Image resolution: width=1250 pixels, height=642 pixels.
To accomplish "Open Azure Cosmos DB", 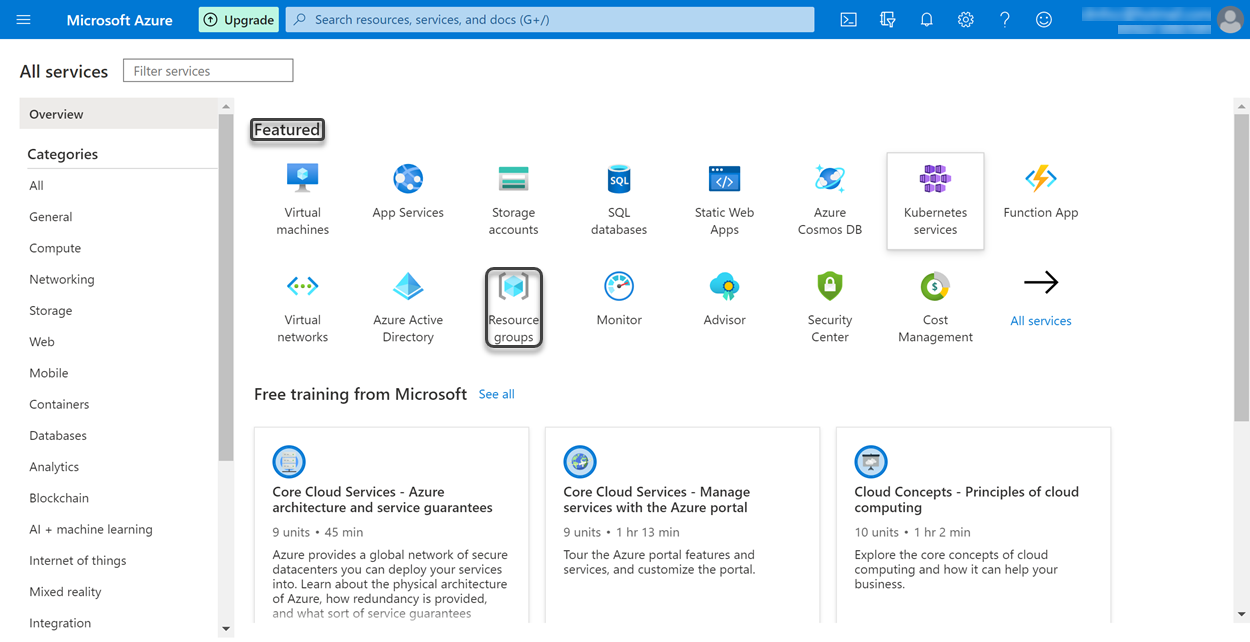I will coord(830,200).
